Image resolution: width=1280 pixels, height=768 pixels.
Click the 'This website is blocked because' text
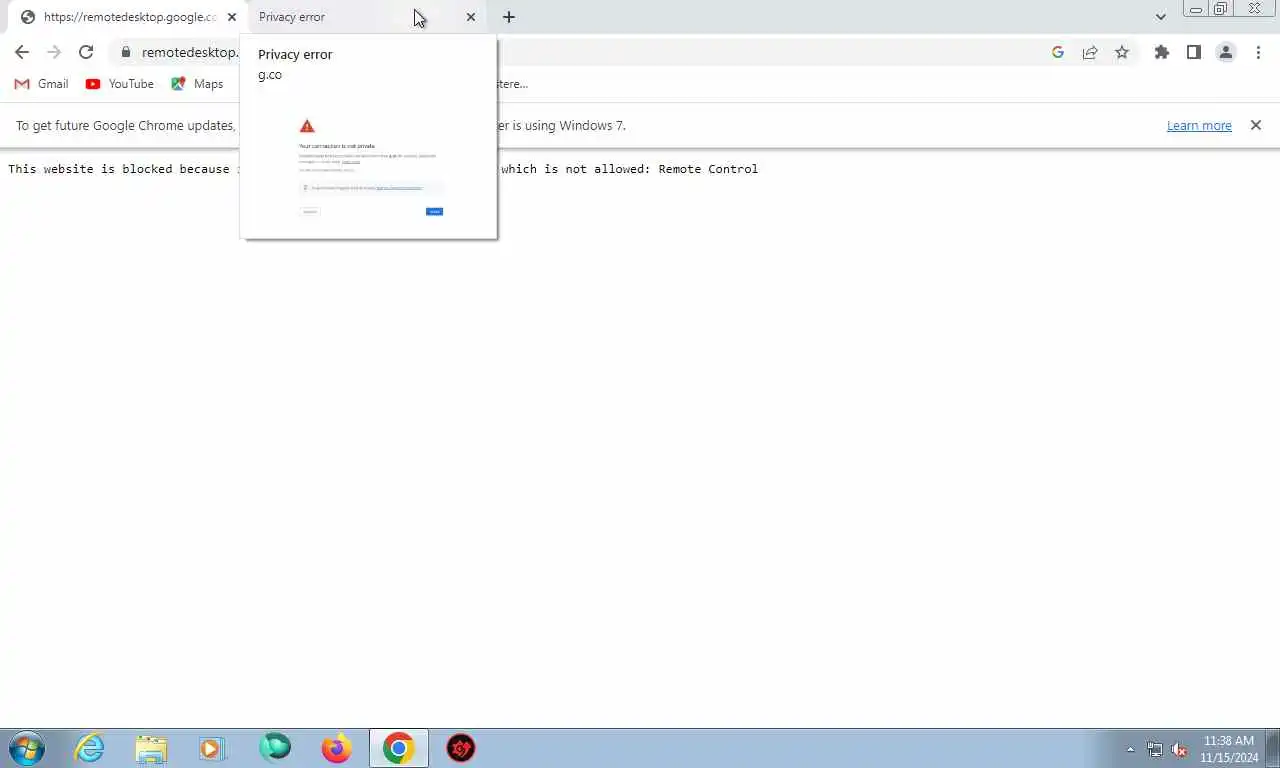click(x=119, y=169)
